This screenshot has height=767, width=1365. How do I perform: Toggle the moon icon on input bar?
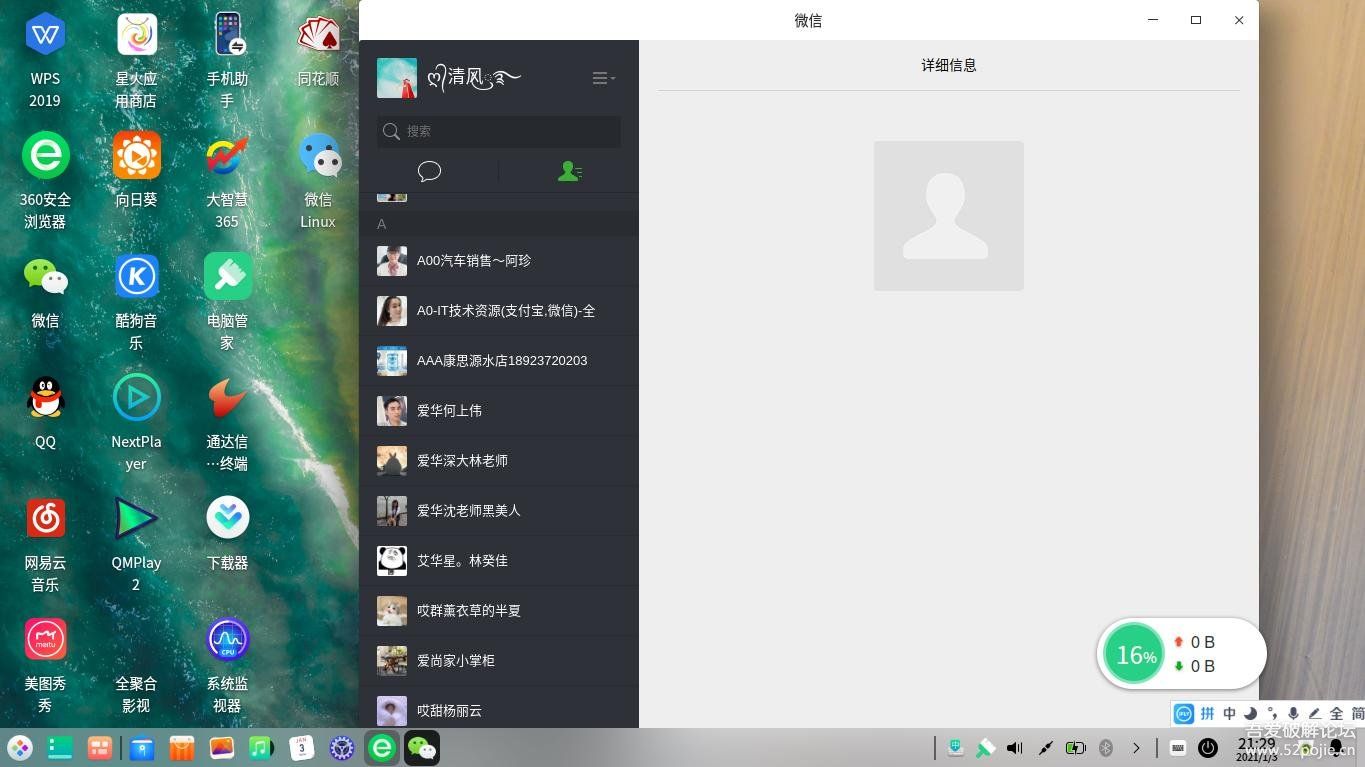(1250, 713)
